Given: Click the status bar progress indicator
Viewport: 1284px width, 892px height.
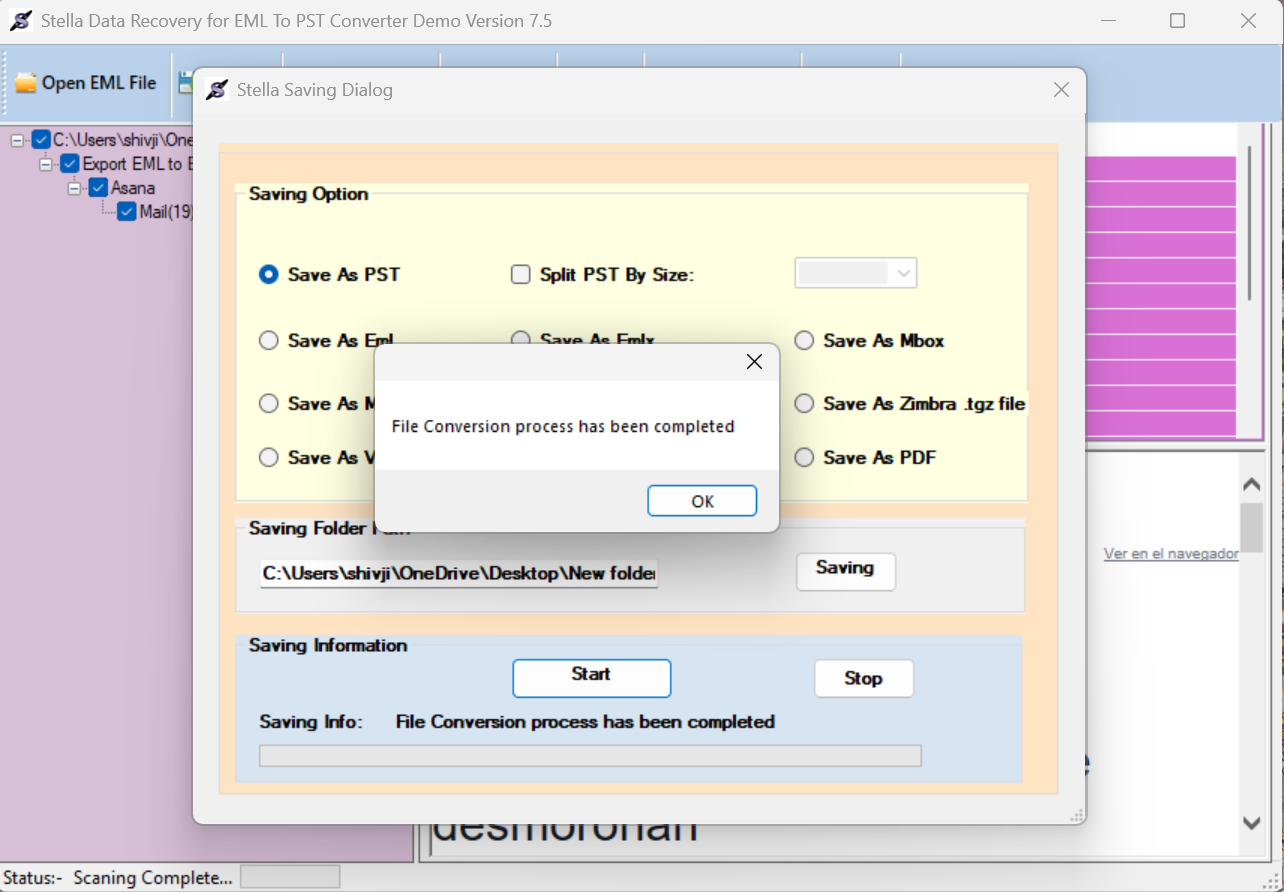Looking at the screenshot, I should pyautogui.click(x=290, y=877).
